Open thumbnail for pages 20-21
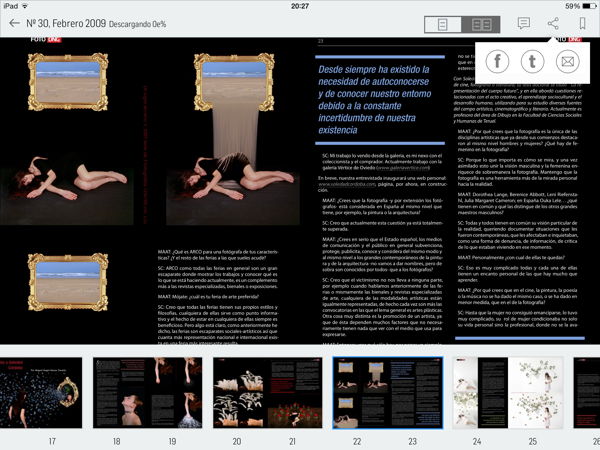The height and width of the screenshot is (450, 600). (x=267, y=393)
